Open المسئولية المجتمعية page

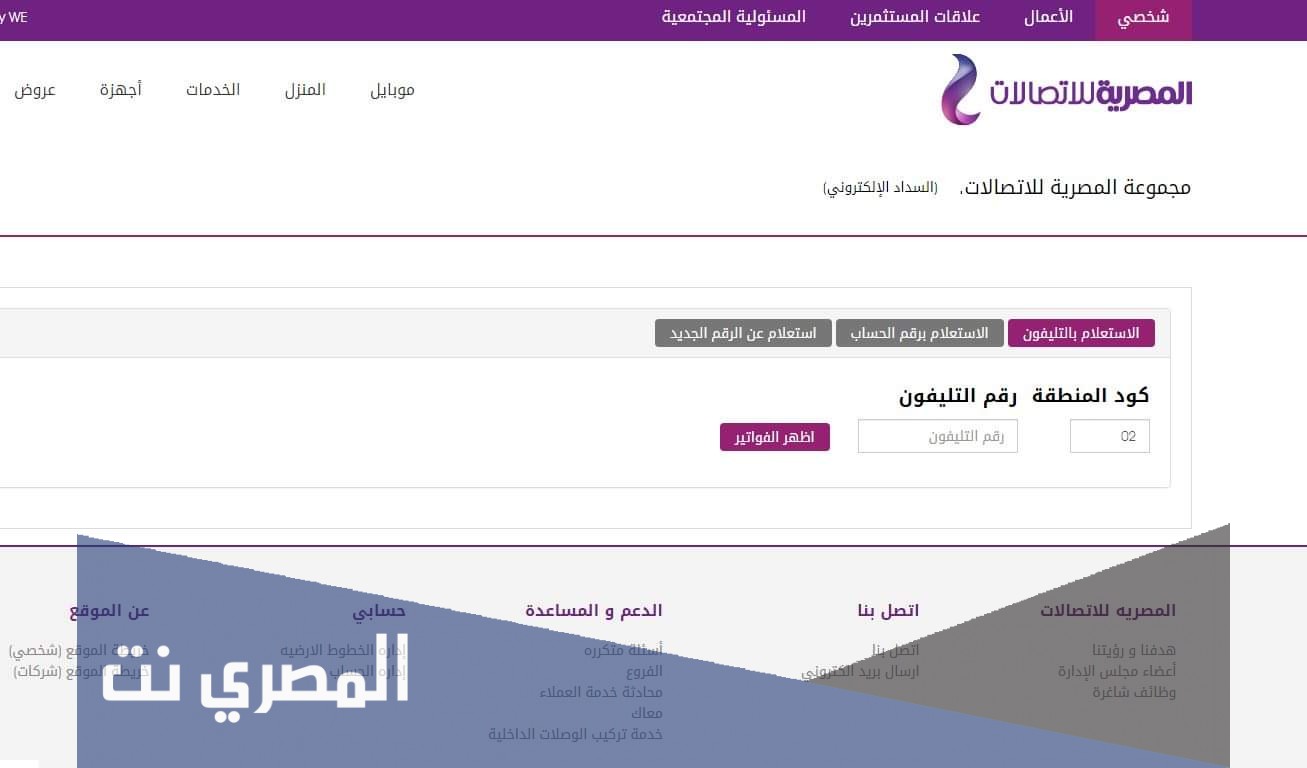(733, 18)
